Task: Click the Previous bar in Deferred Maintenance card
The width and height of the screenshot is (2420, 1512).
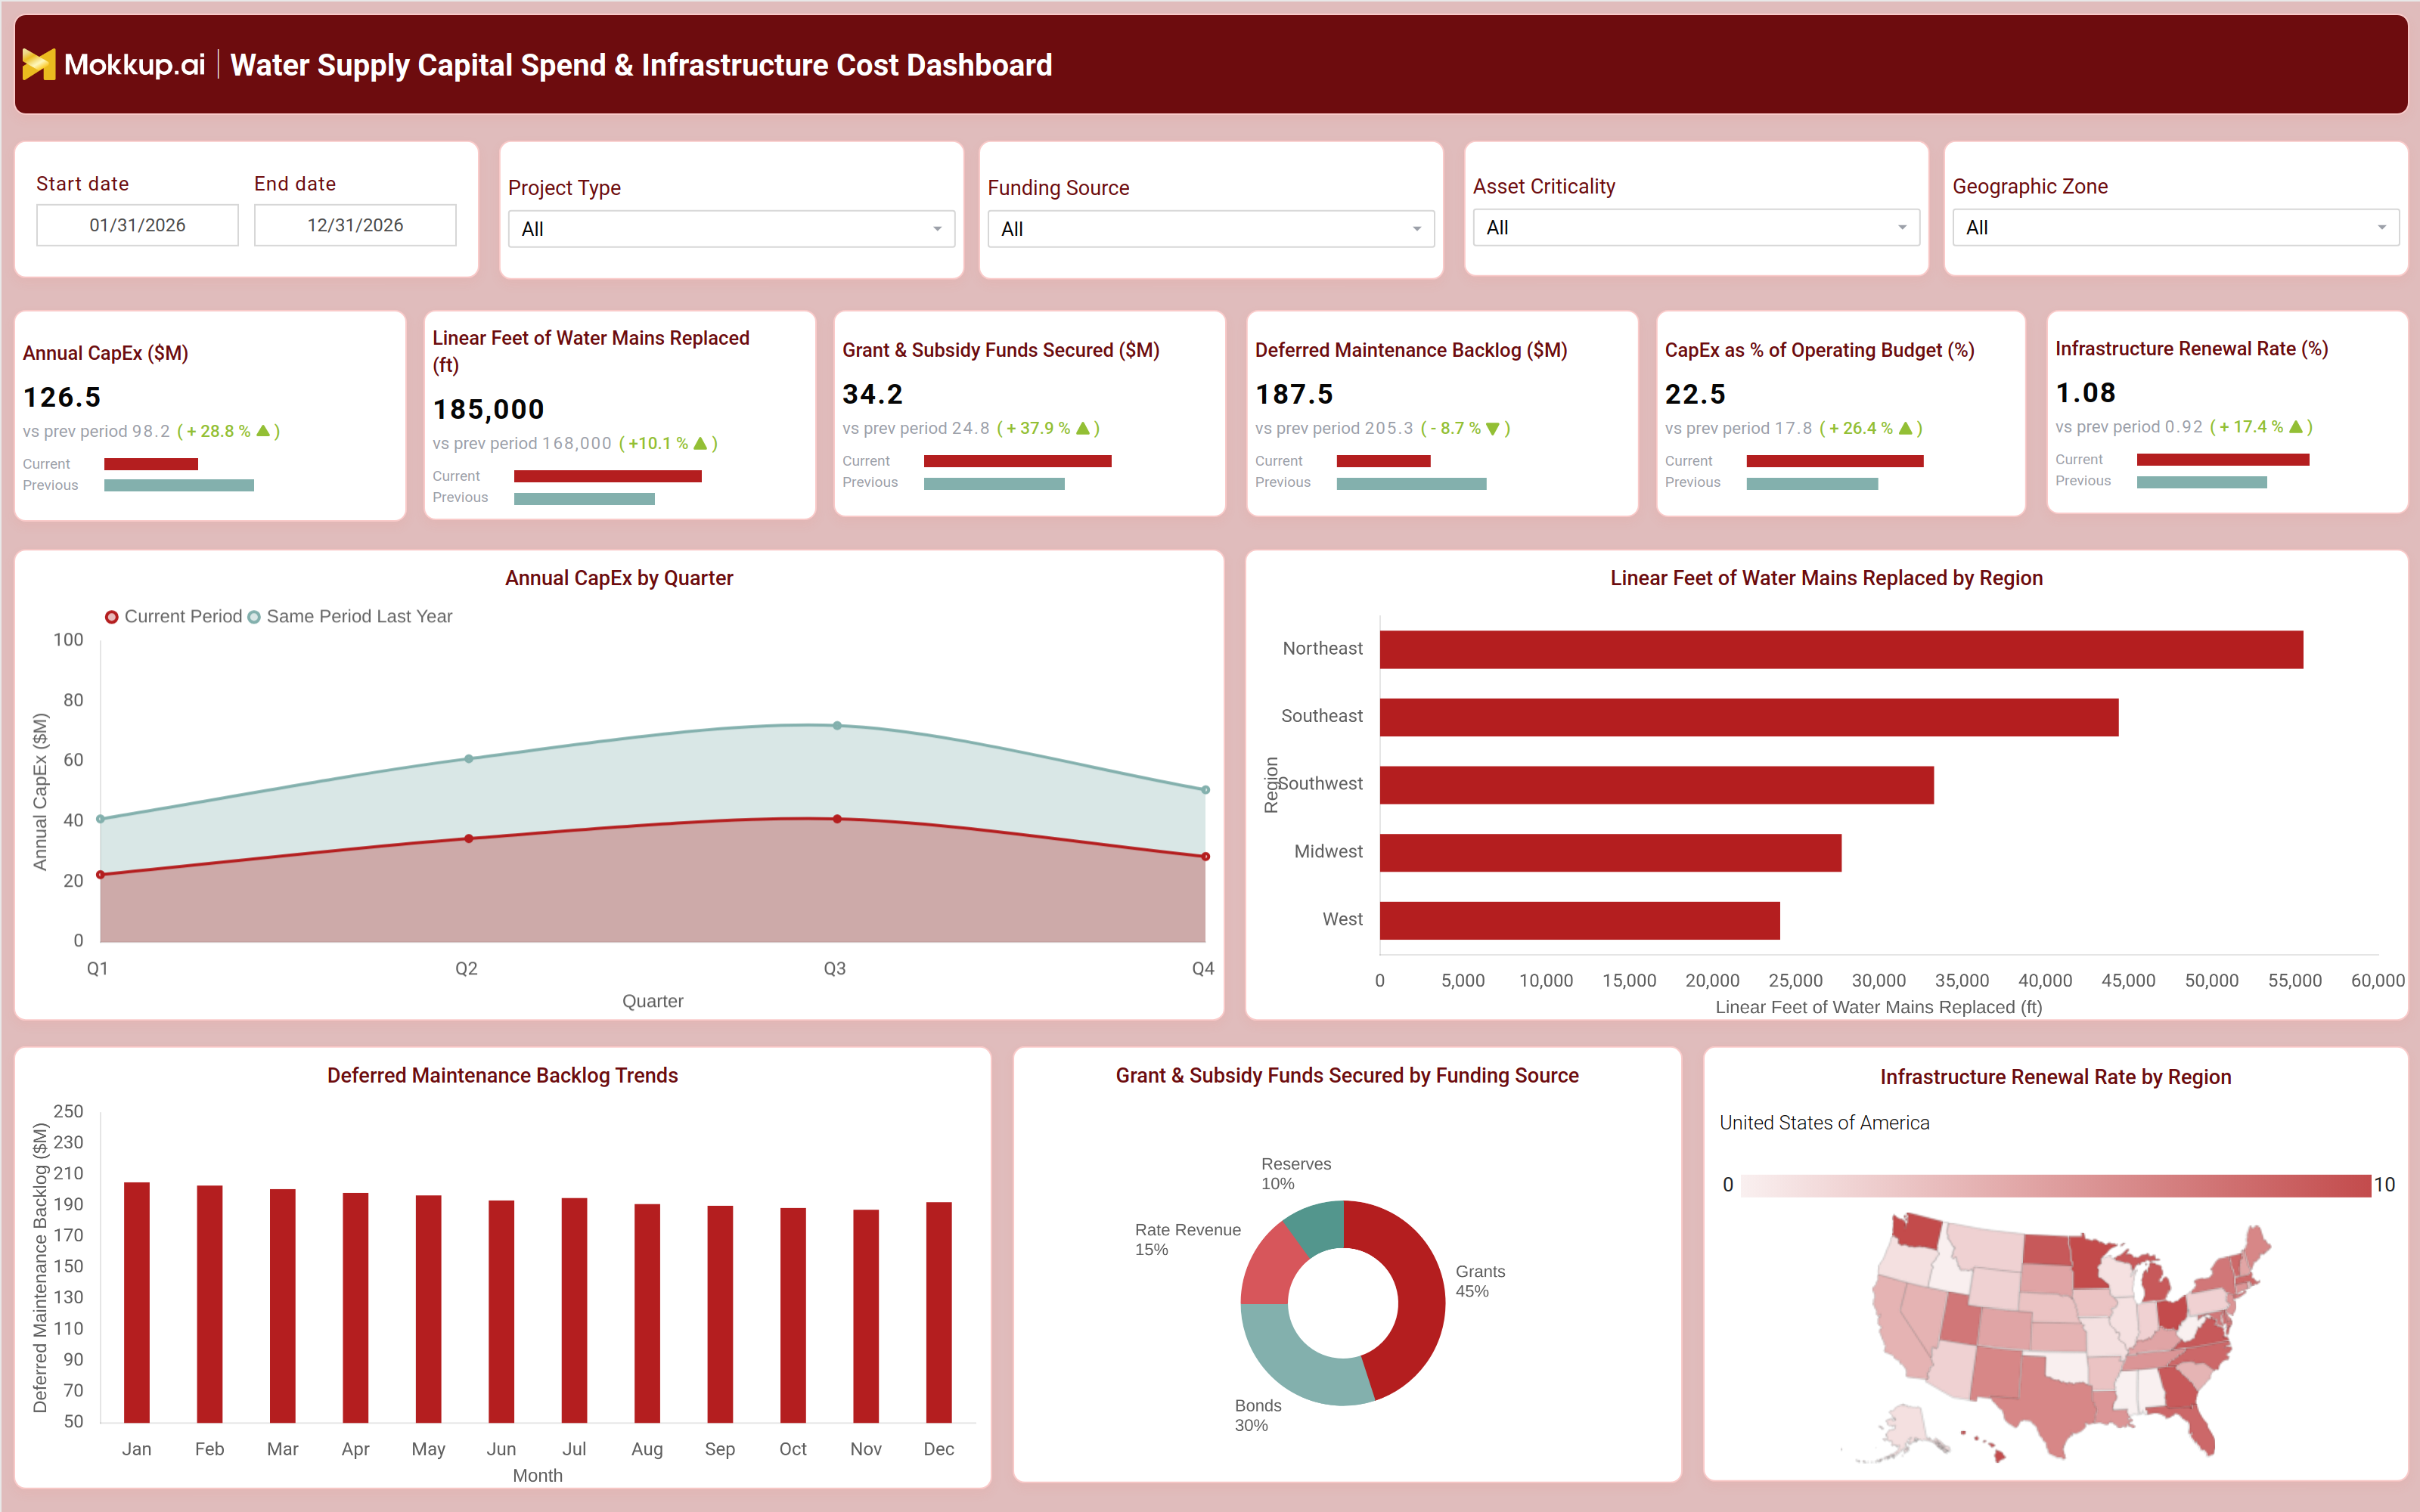Action: coord(1411,484)
